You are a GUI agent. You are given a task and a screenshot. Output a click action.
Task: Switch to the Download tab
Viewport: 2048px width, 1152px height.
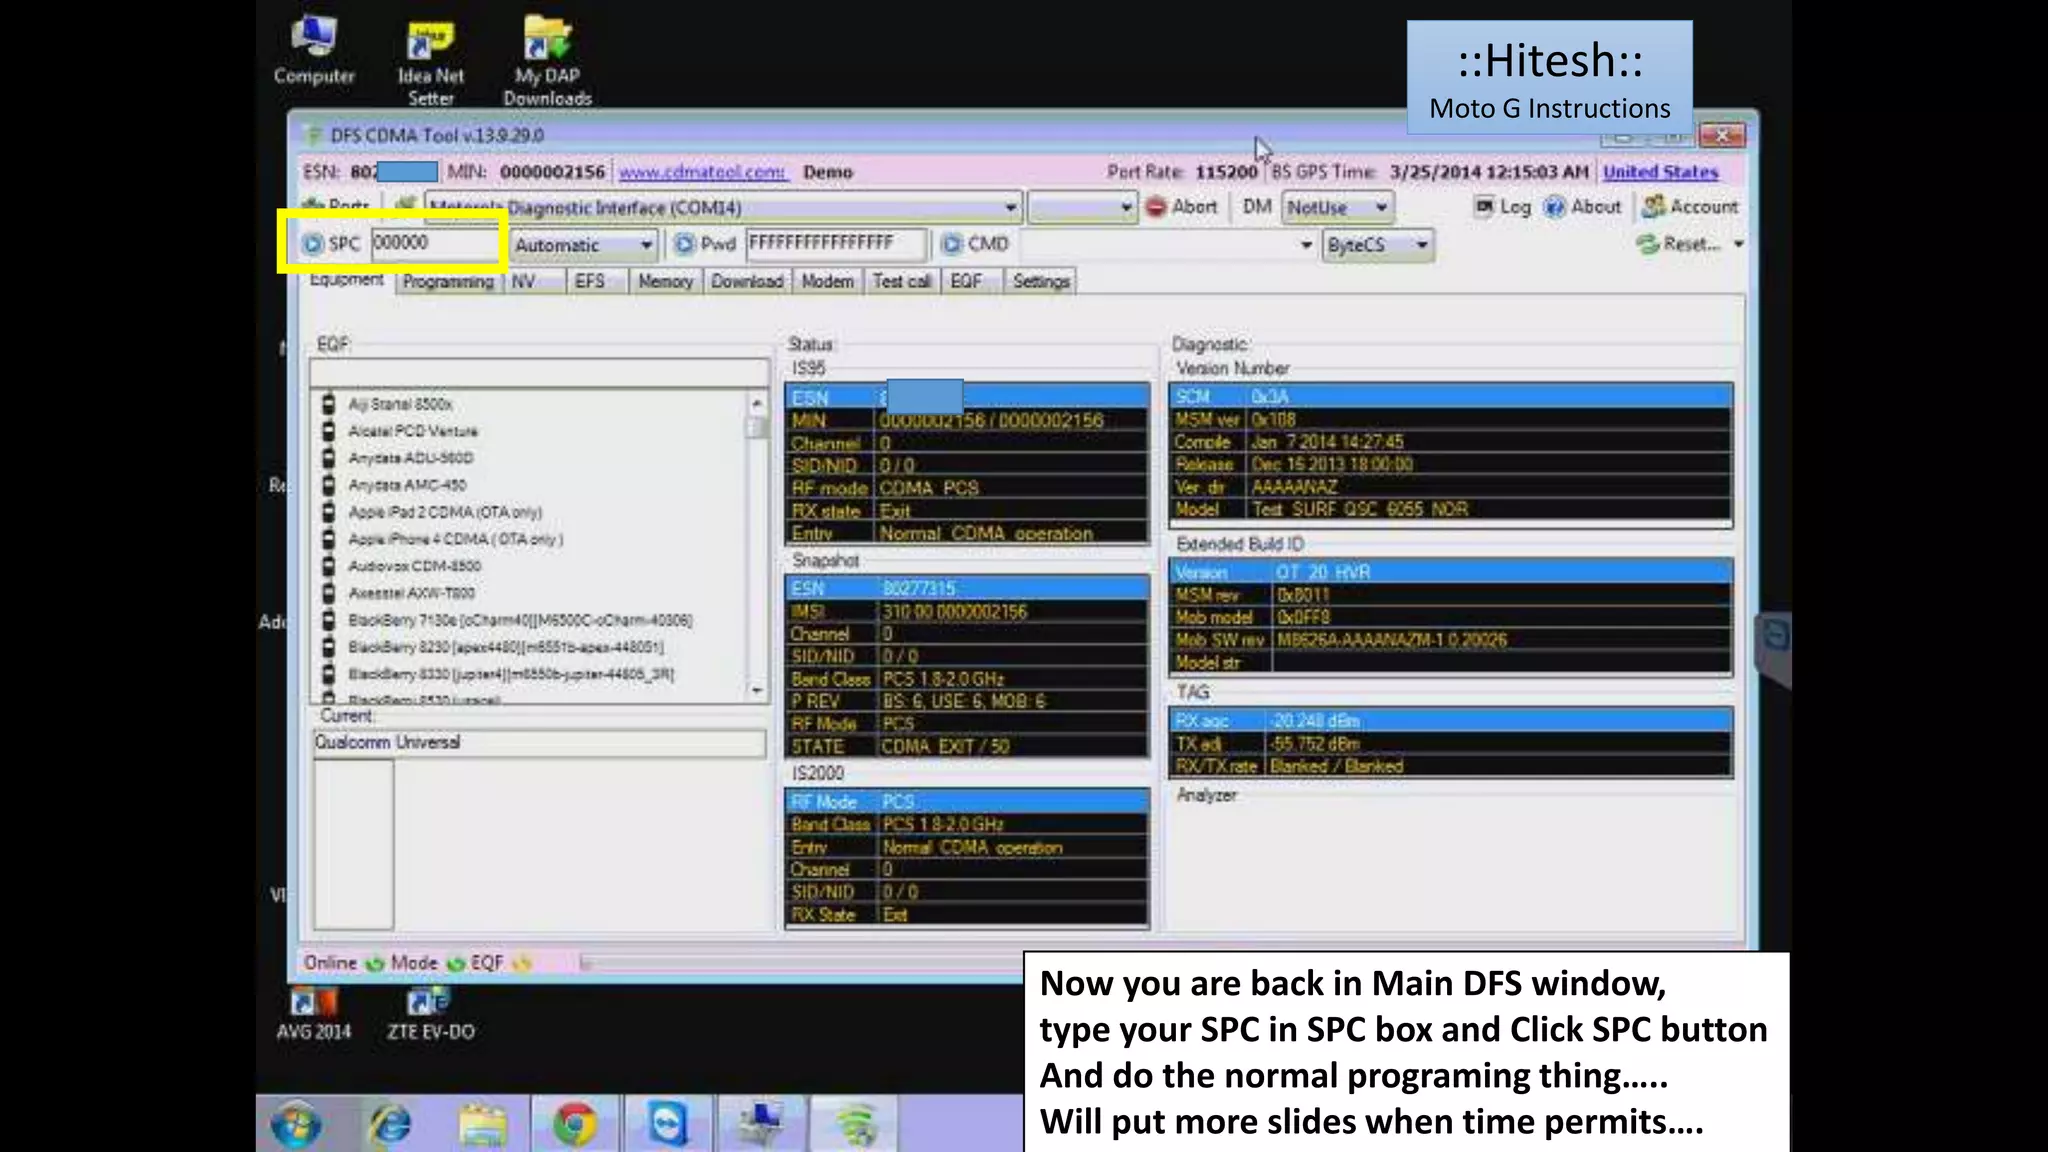[x=747, y=282]
